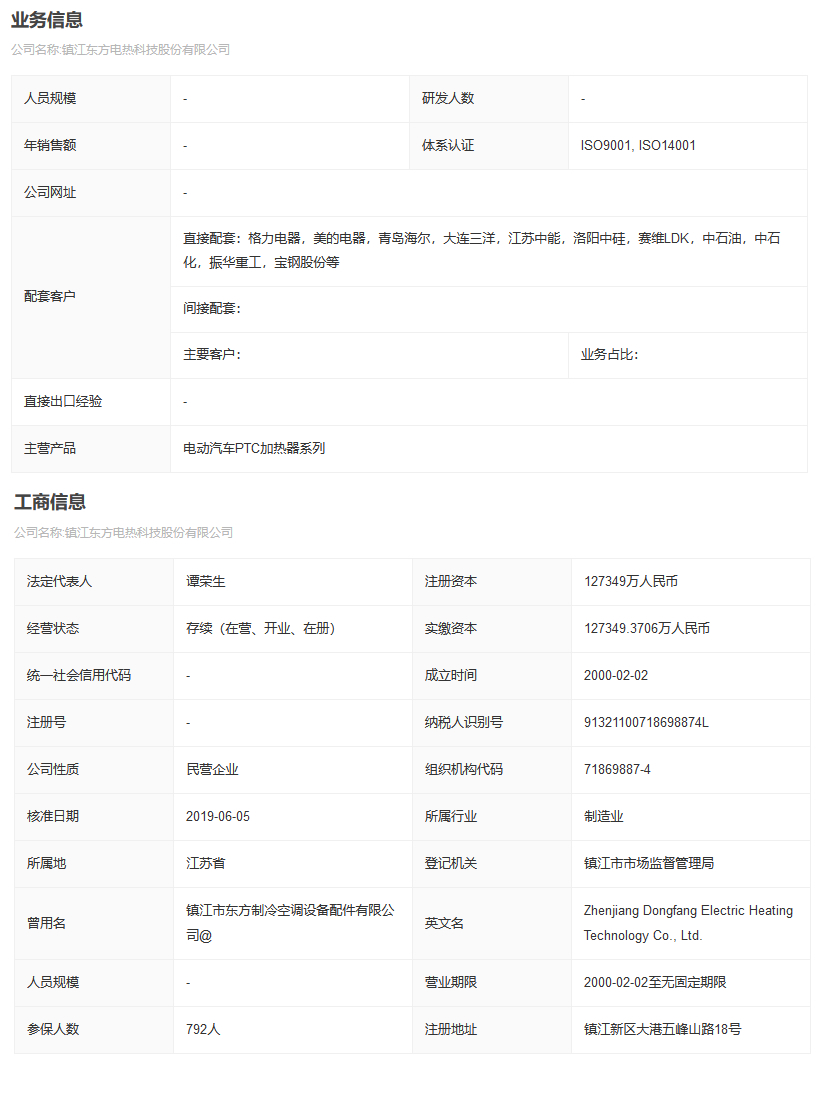The height and width of the screenshot is (1100, 826).
Task: Click registered capital 127349万人民币
Action: pos(631,582)
